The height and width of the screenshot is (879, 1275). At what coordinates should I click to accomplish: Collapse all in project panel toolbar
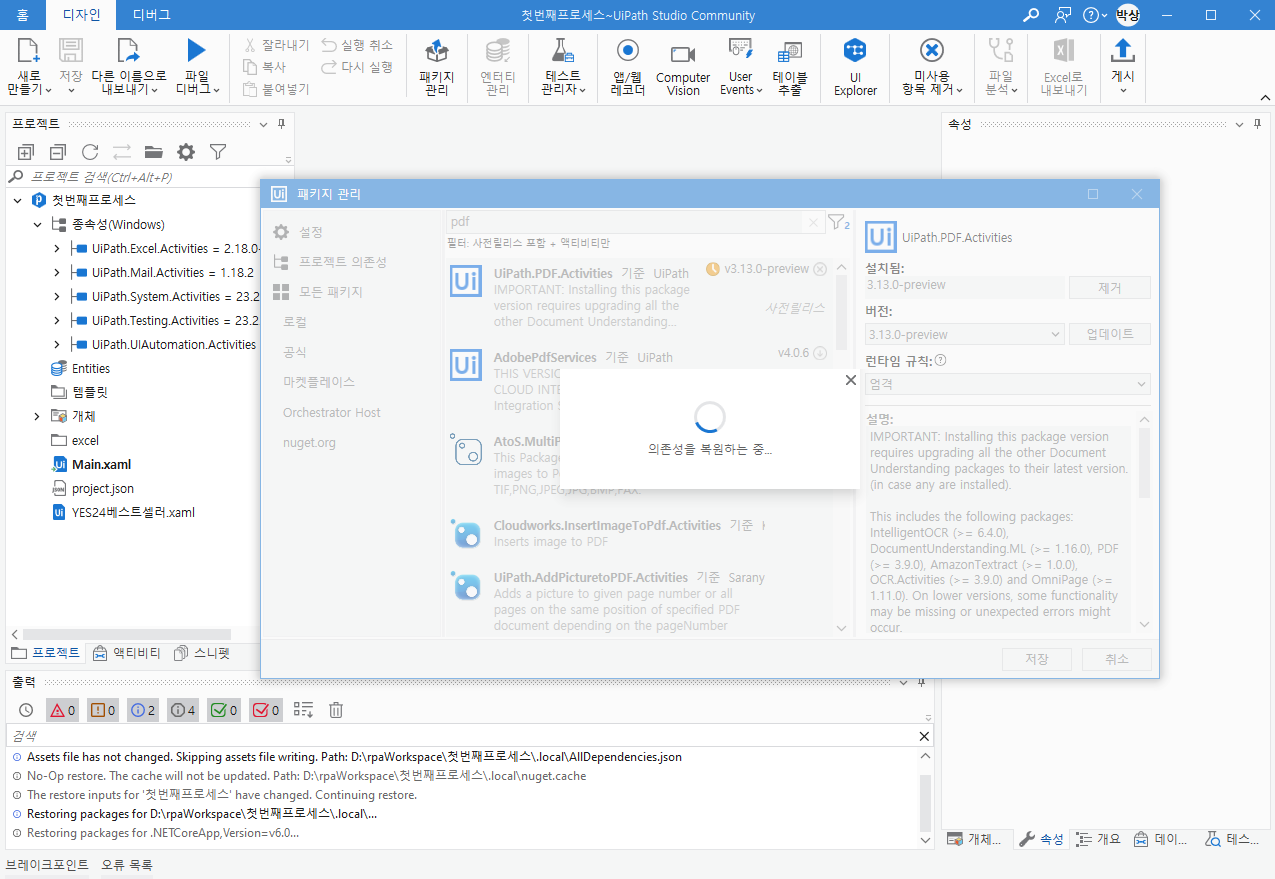[x=58, y=152]
